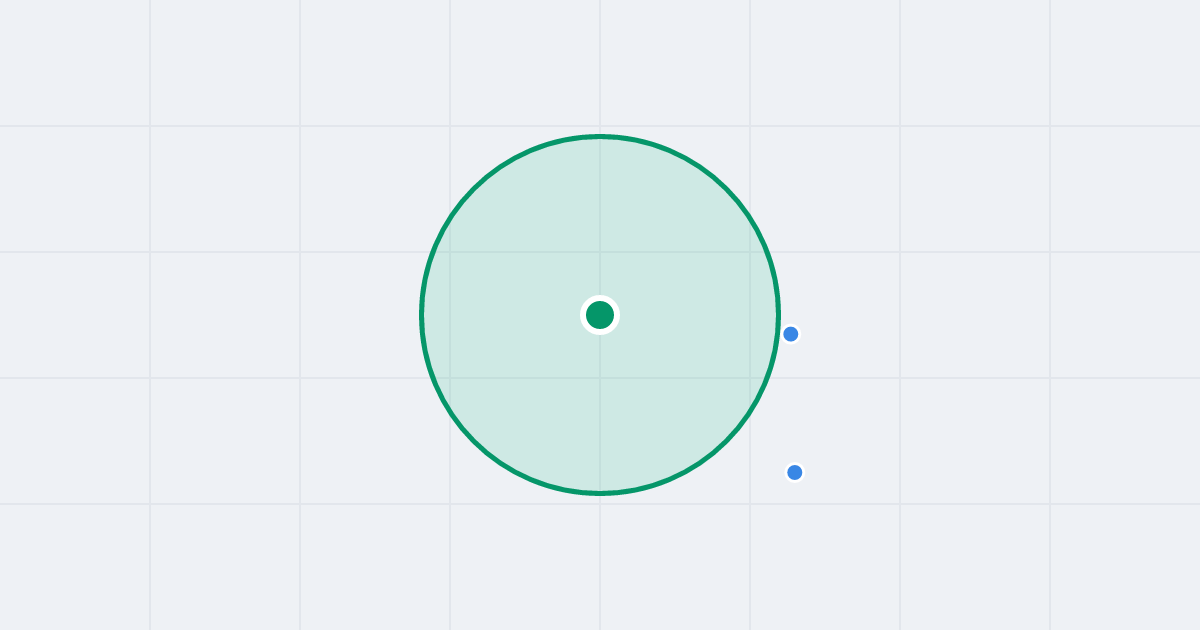This screenshot has width=1200, height=630.
Task: Click the shaded area left of the center marker
Action: click(x=505, y=315)
